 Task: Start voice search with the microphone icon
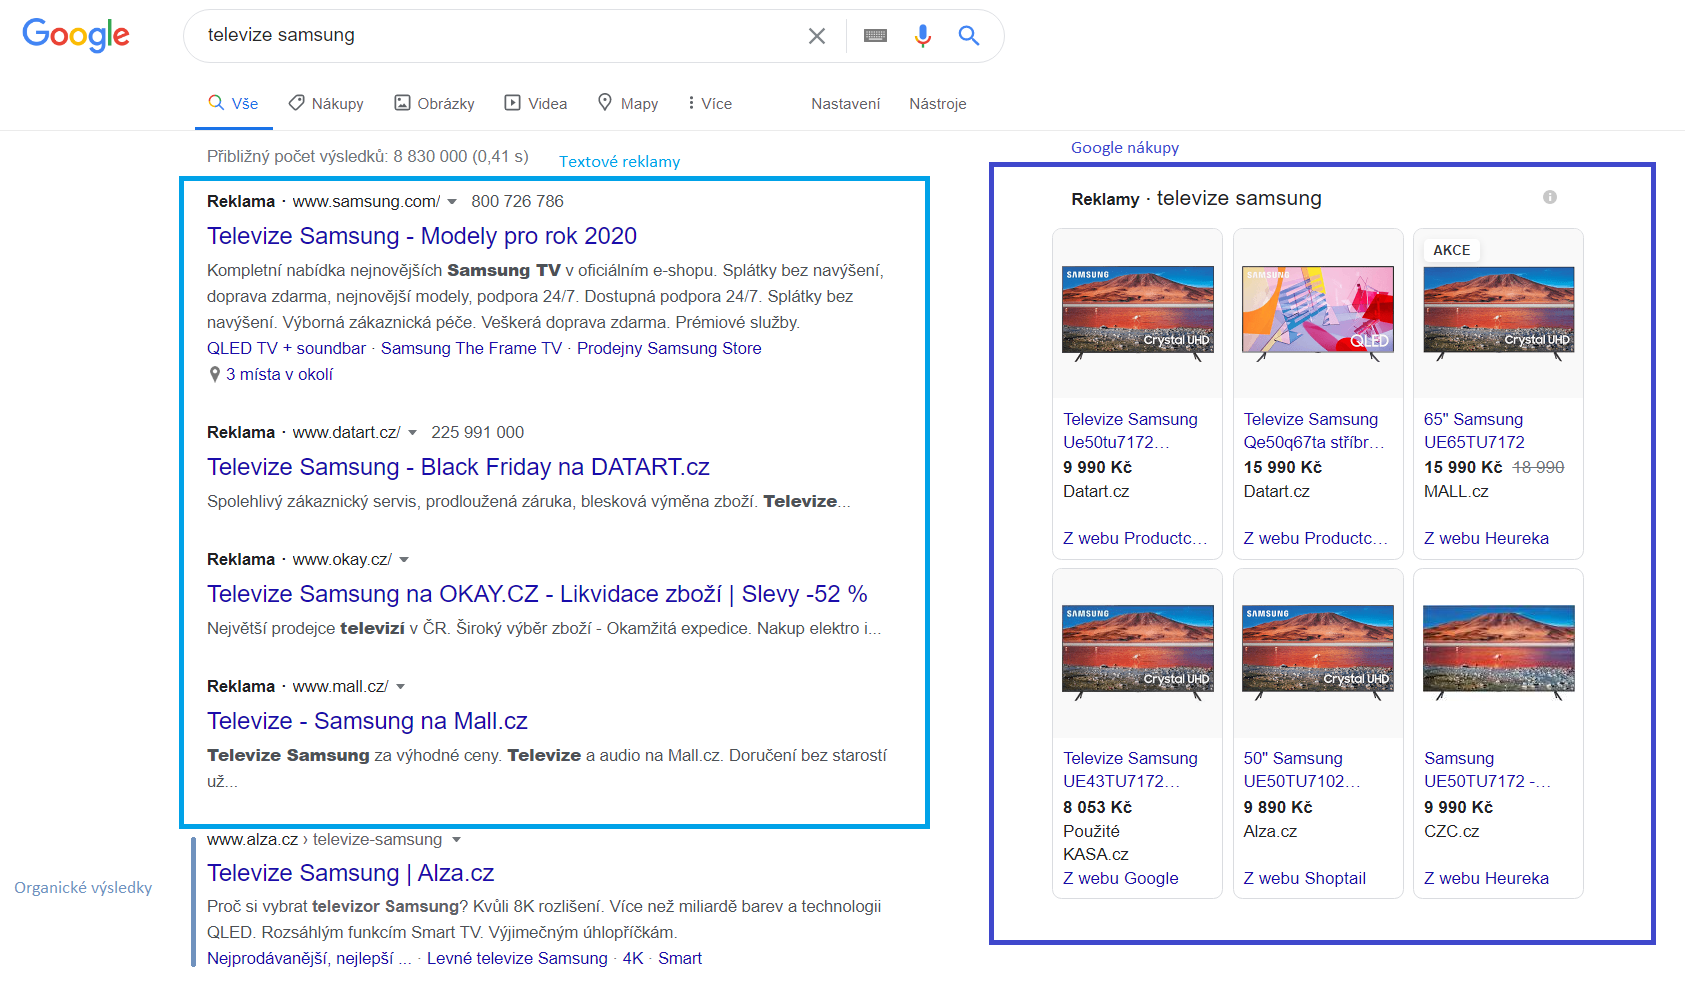(922, 36)
